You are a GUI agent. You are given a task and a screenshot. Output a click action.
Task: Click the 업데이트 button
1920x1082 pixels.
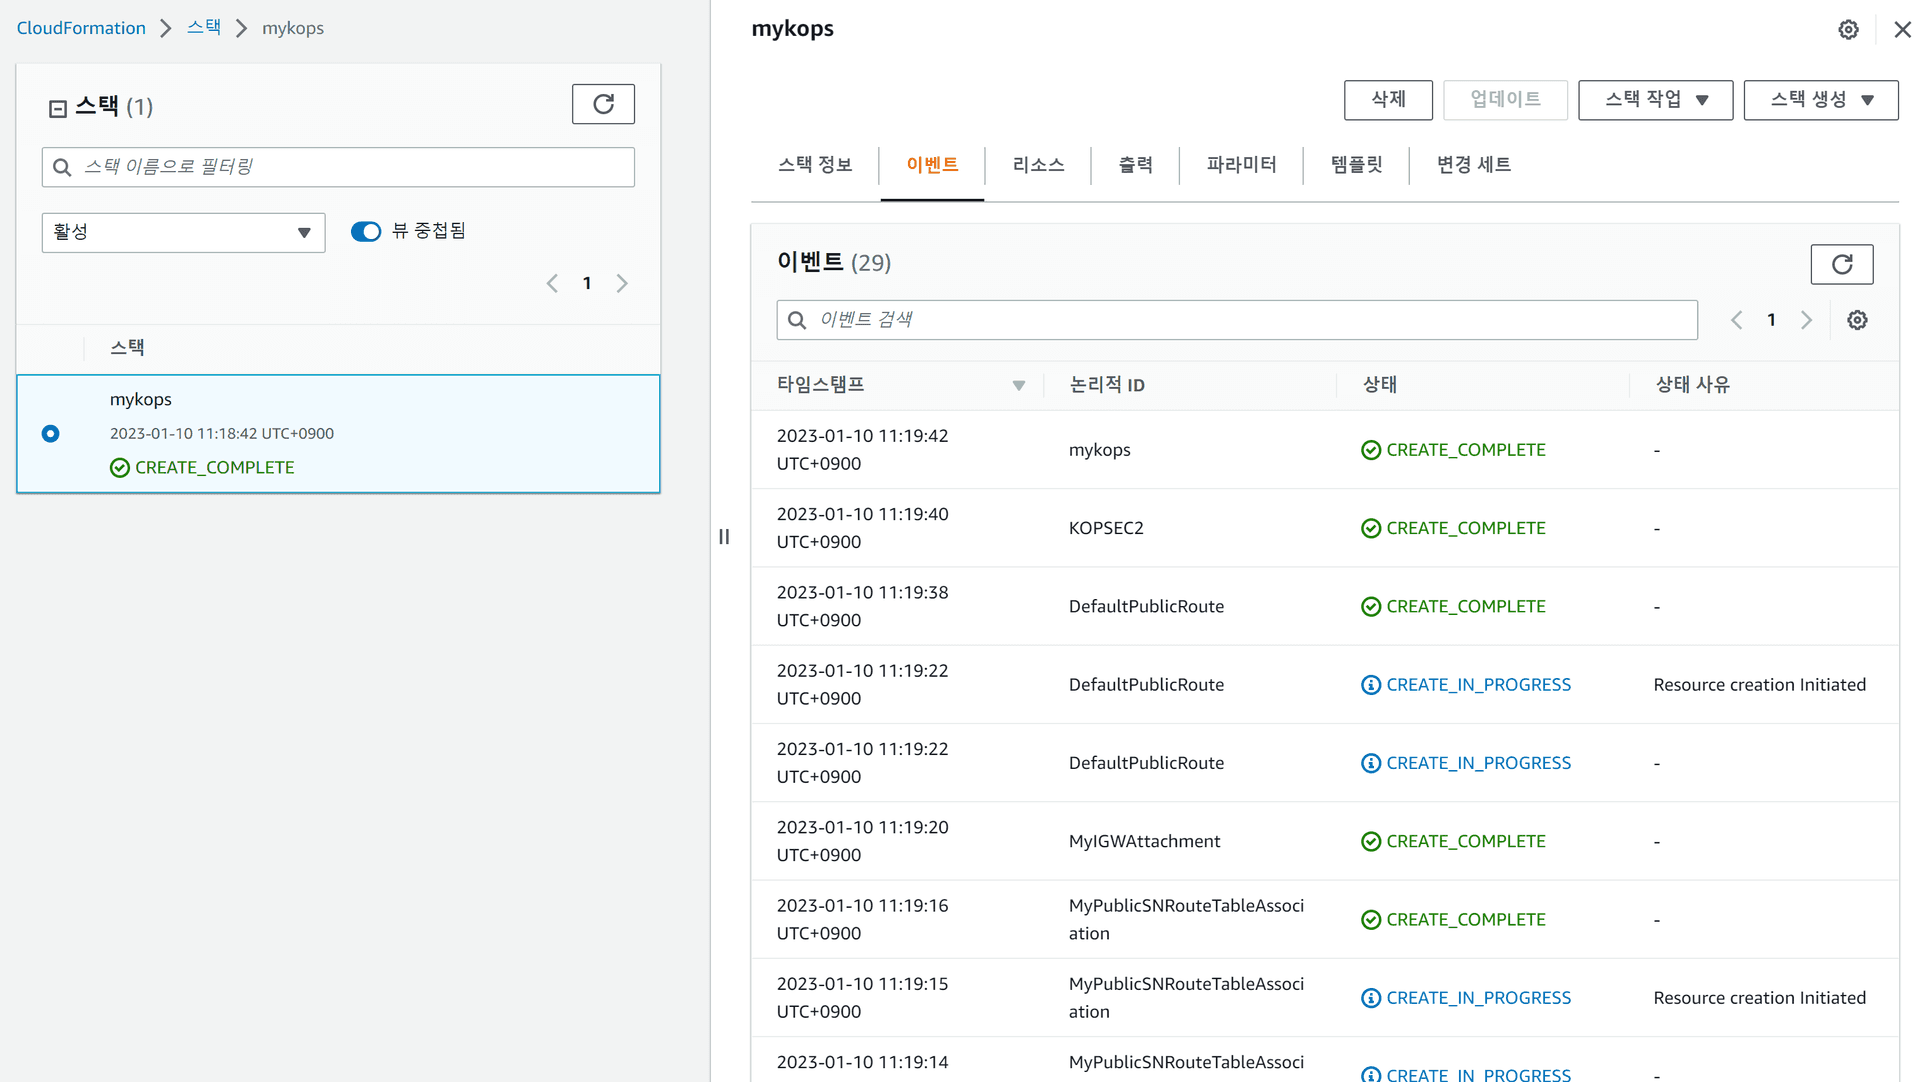(1505, 100)
